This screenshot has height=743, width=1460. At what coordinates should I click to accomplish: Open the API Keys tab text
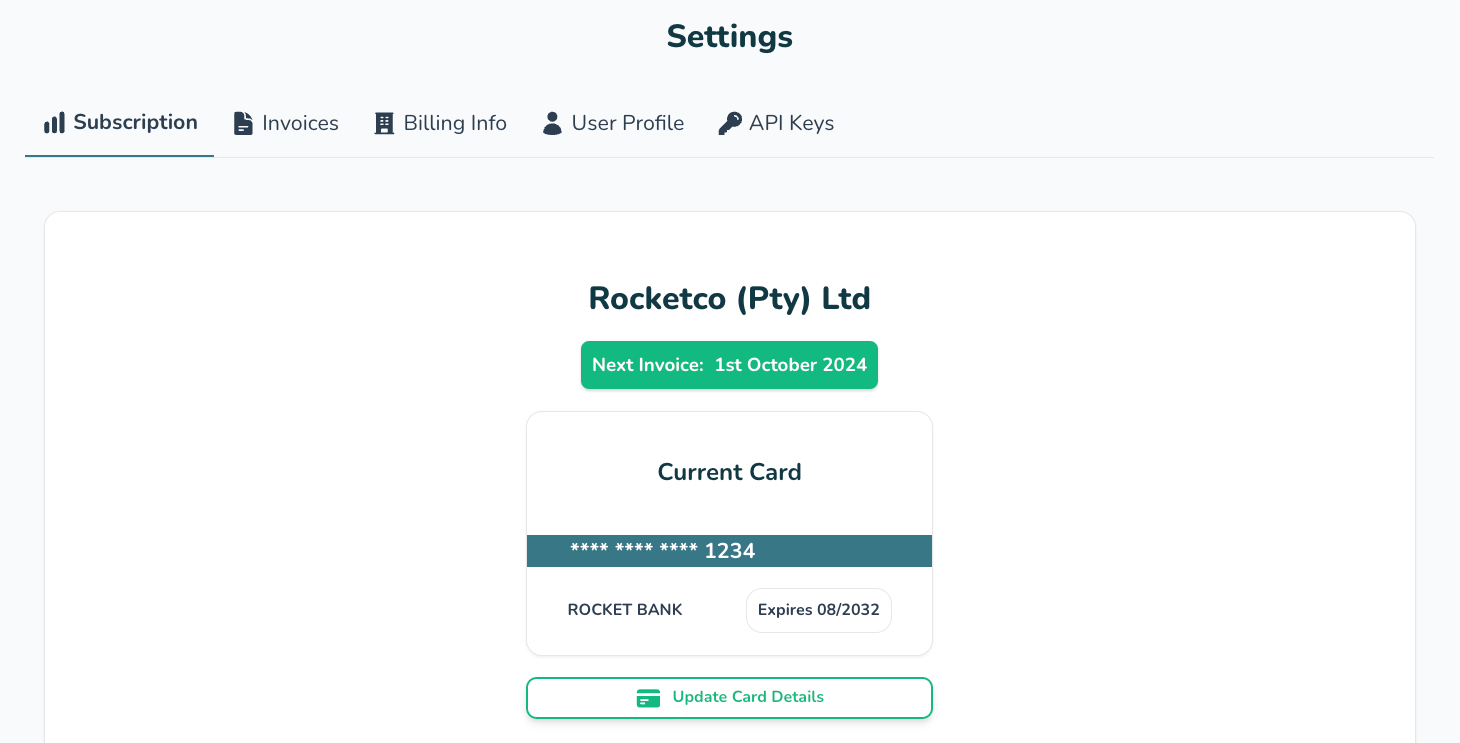coord(791,123)
